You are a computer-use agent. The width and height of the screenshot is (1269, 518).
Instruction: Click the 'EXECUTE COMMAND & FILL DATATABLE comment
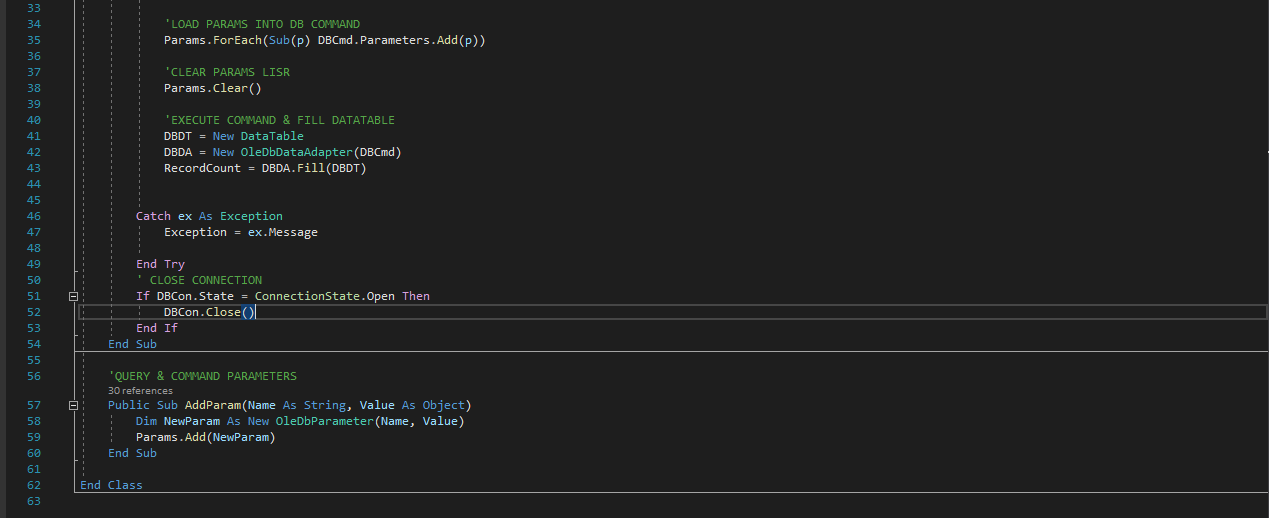point(279,120)
